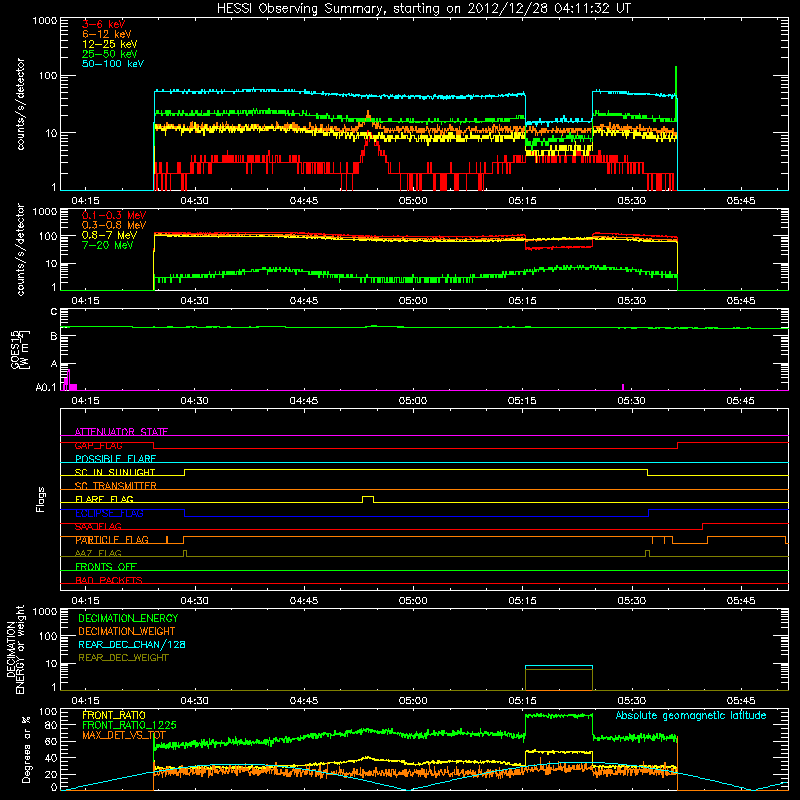Image resolution: width=800 pixels, height=800 pixels.
Task: Click the 0.1-0.3 MeV legend label
Action: (114, 215)
